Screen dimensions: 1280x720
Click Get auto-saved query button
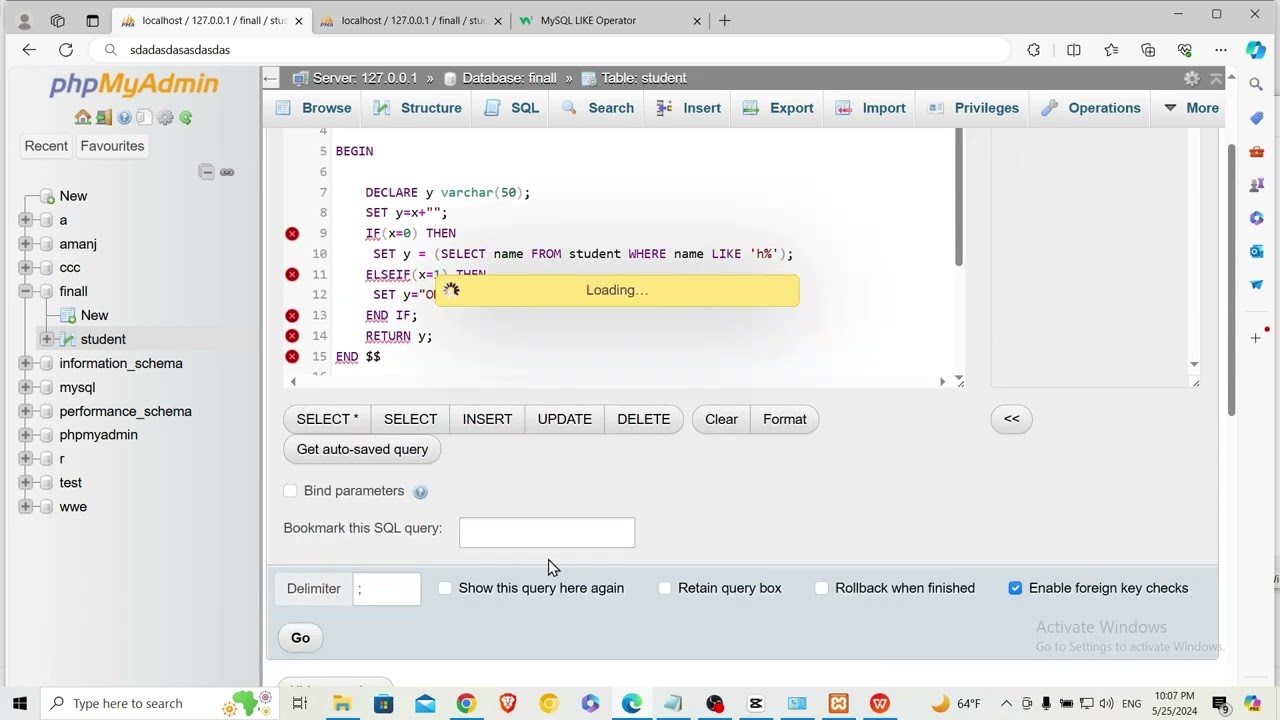(362, 449)
